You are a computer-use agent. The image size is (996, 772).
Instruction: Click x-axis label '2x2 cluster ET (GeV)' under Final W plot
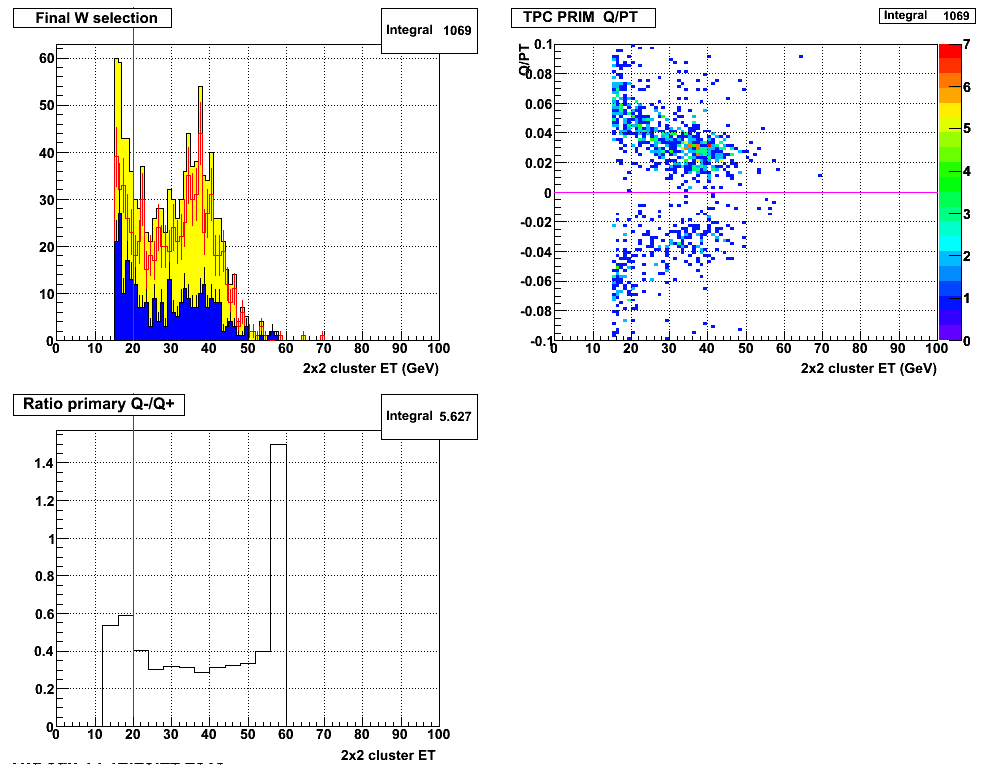pyautogui.click(x=371, y=369)
